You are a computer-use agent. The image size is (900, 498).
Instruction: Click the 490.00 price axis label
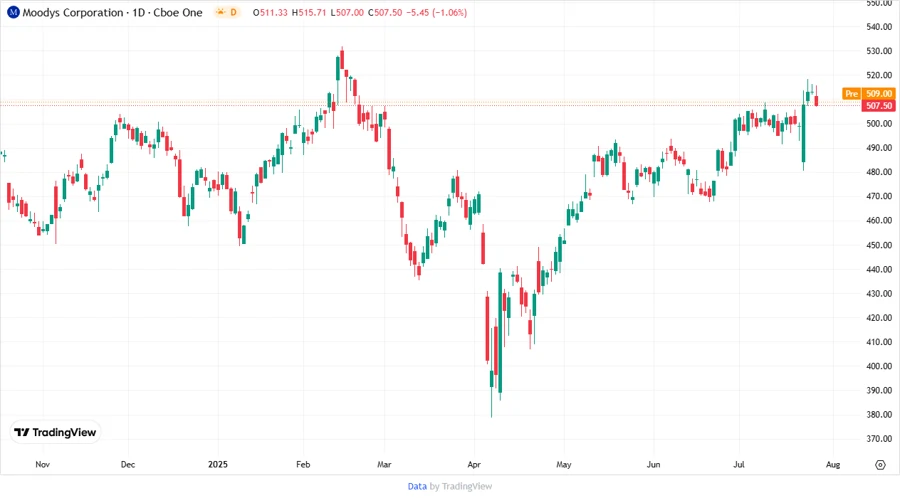[x=879, y=147]
